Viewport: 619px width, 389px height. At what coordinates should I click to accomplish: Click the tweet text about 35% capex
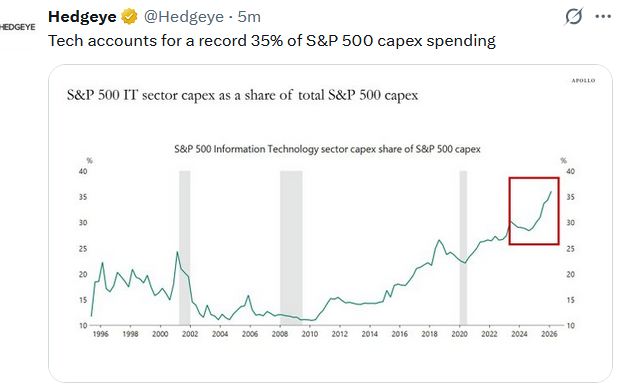tap(272, 41)
